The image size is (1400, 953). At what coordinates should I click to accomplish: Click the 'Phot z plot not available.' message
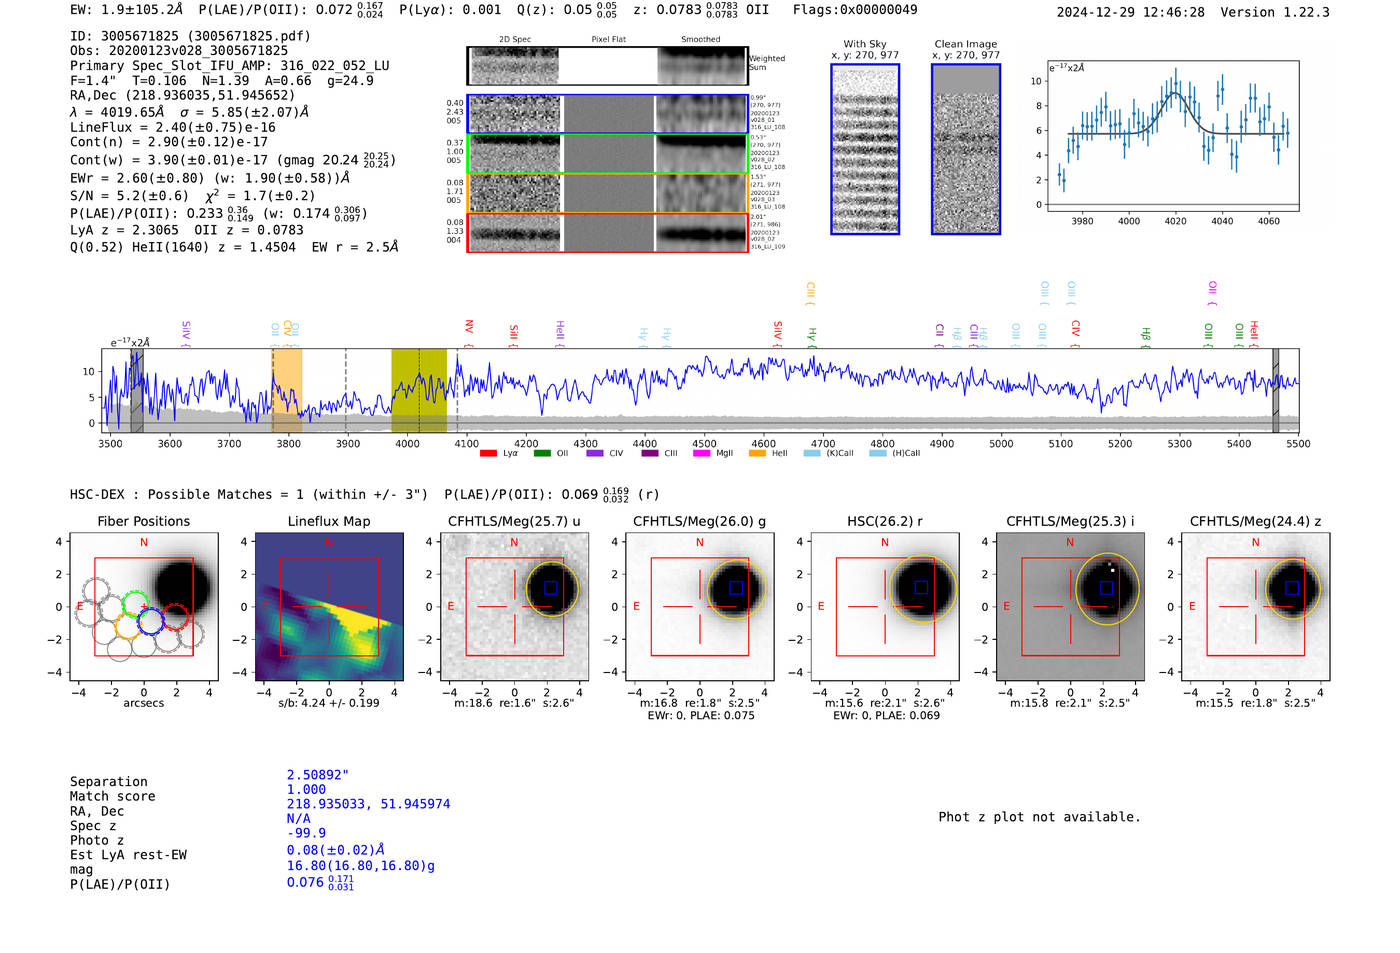point(1039,817)
